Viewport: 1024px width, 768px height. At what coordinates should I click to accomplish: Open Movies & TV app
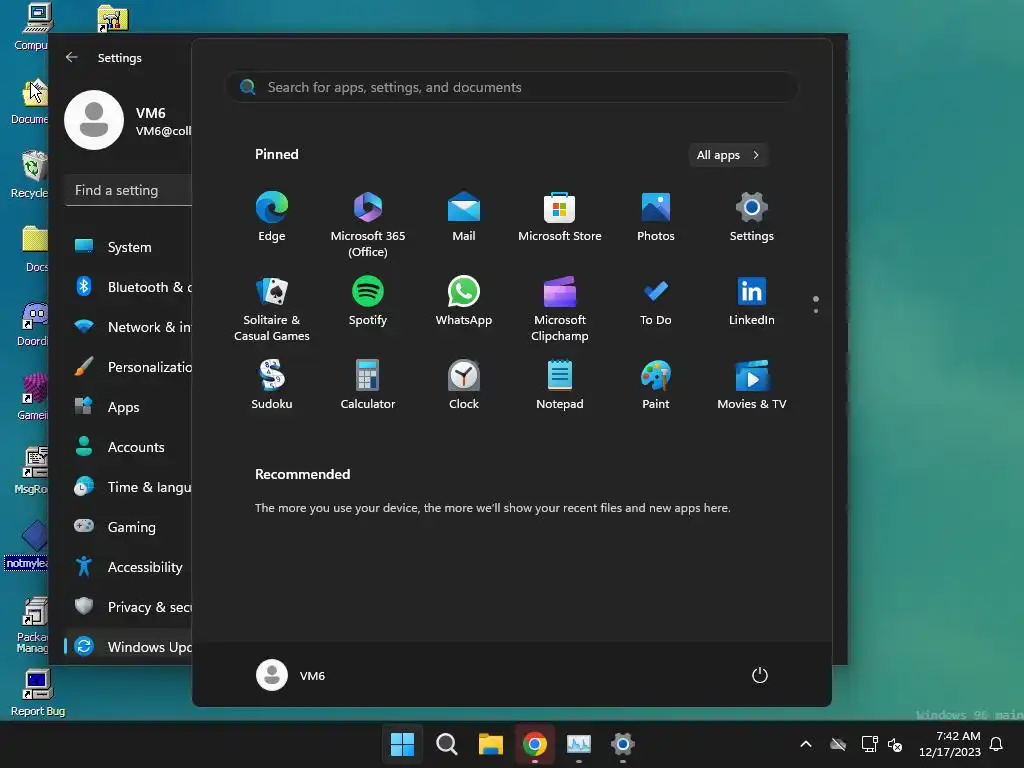tap(752, 385)
